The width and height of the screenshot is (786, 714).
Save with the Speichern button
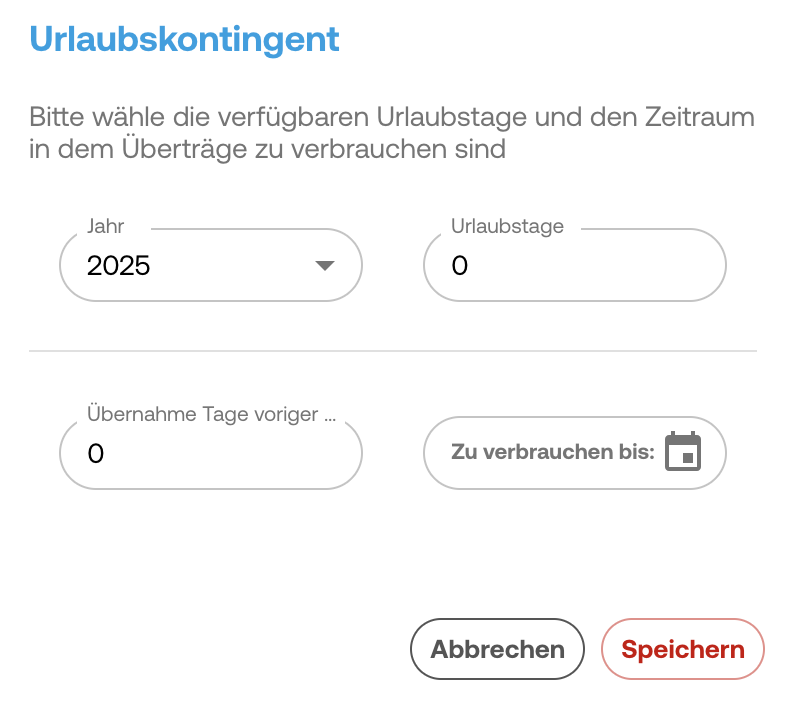coord(683,649)
